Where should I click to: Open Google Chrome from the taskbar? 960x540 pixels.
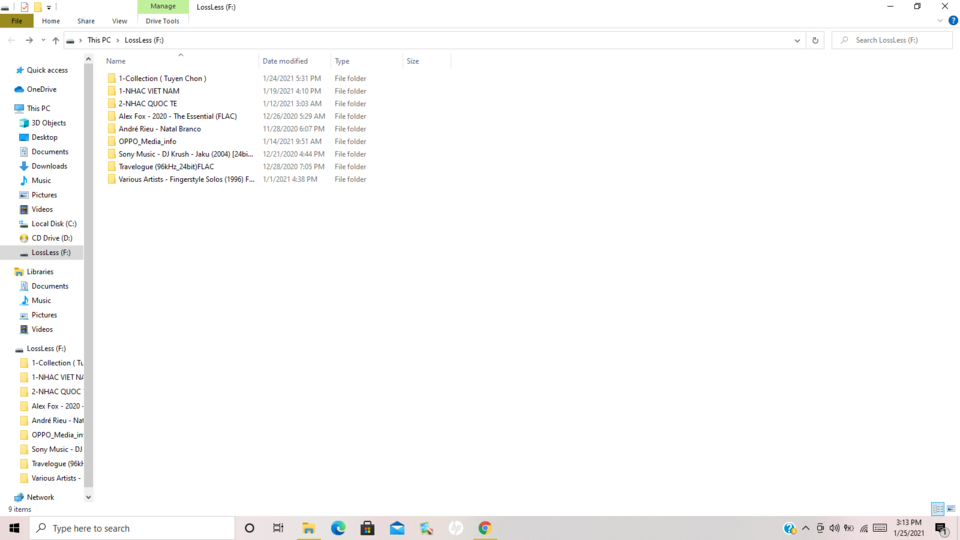point(485,528)
